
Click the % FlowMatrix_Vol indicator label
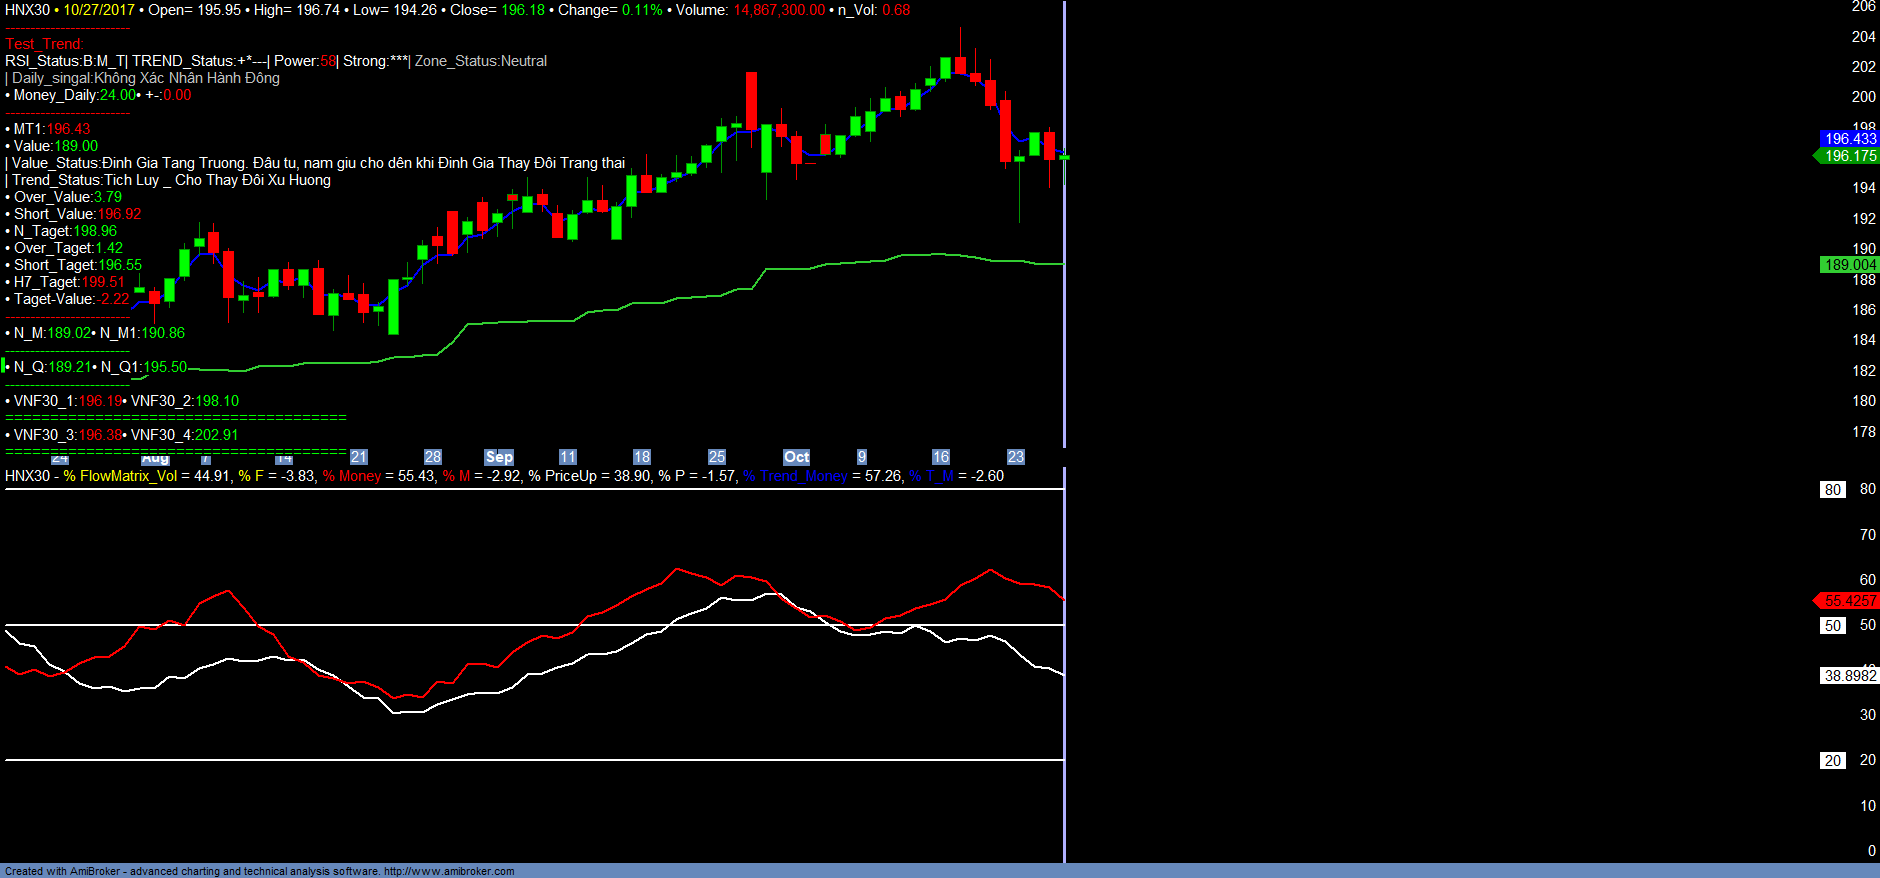point(120,476)
